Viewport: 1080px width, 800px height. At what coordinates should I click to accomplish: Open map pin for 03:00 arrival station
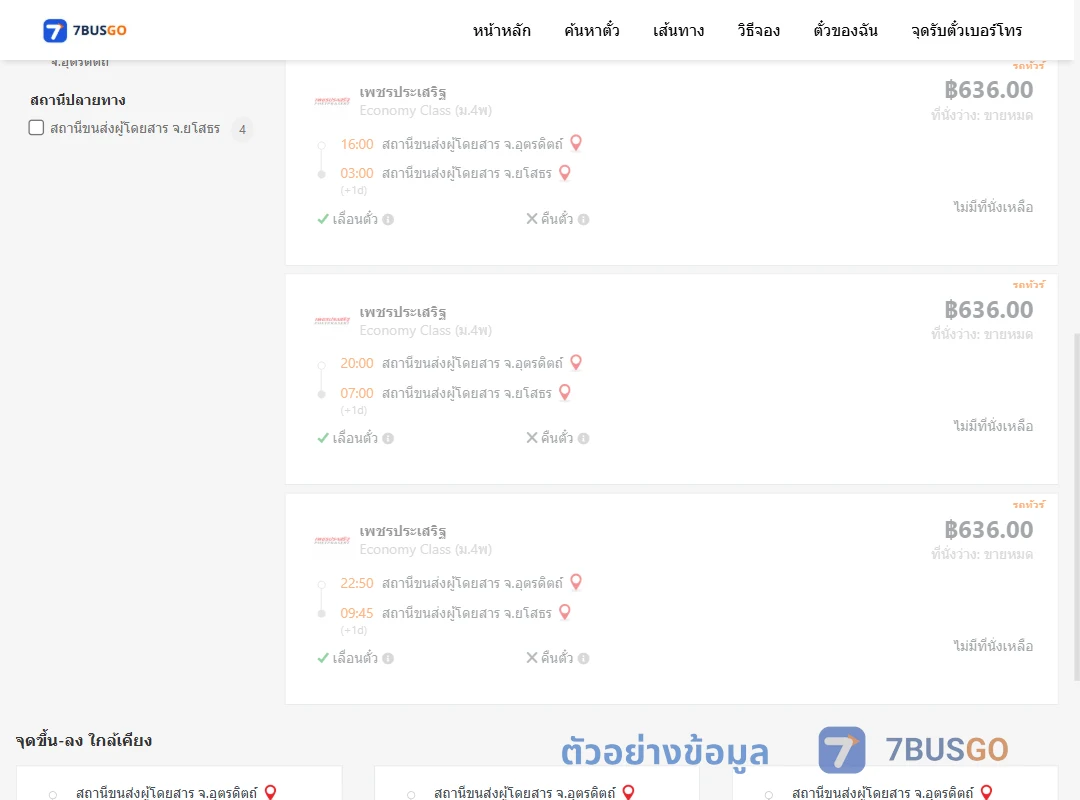(565, 173)
